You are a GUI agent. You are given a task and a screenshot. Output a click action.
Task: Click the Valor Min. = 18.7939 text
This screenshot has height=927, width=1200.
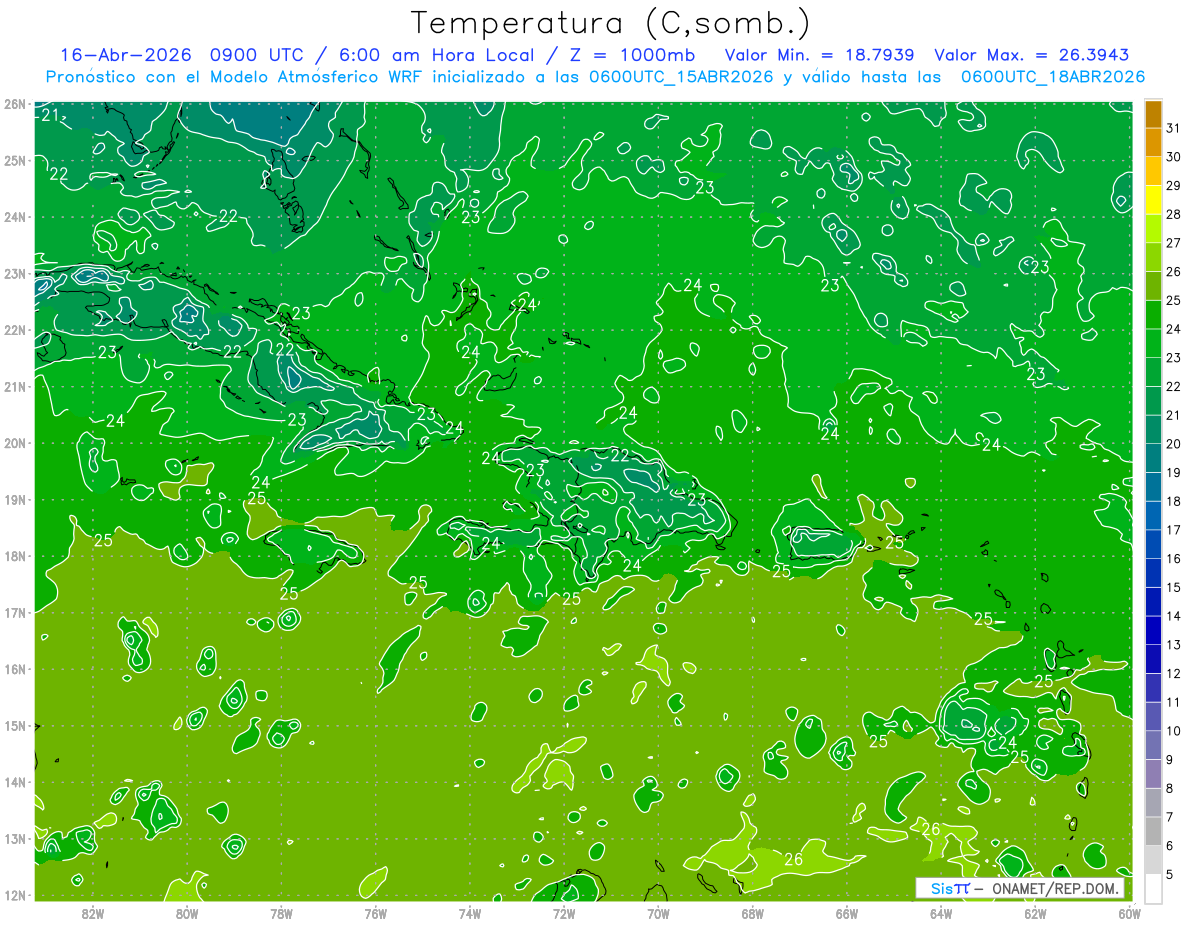click(x=822, y=54)
